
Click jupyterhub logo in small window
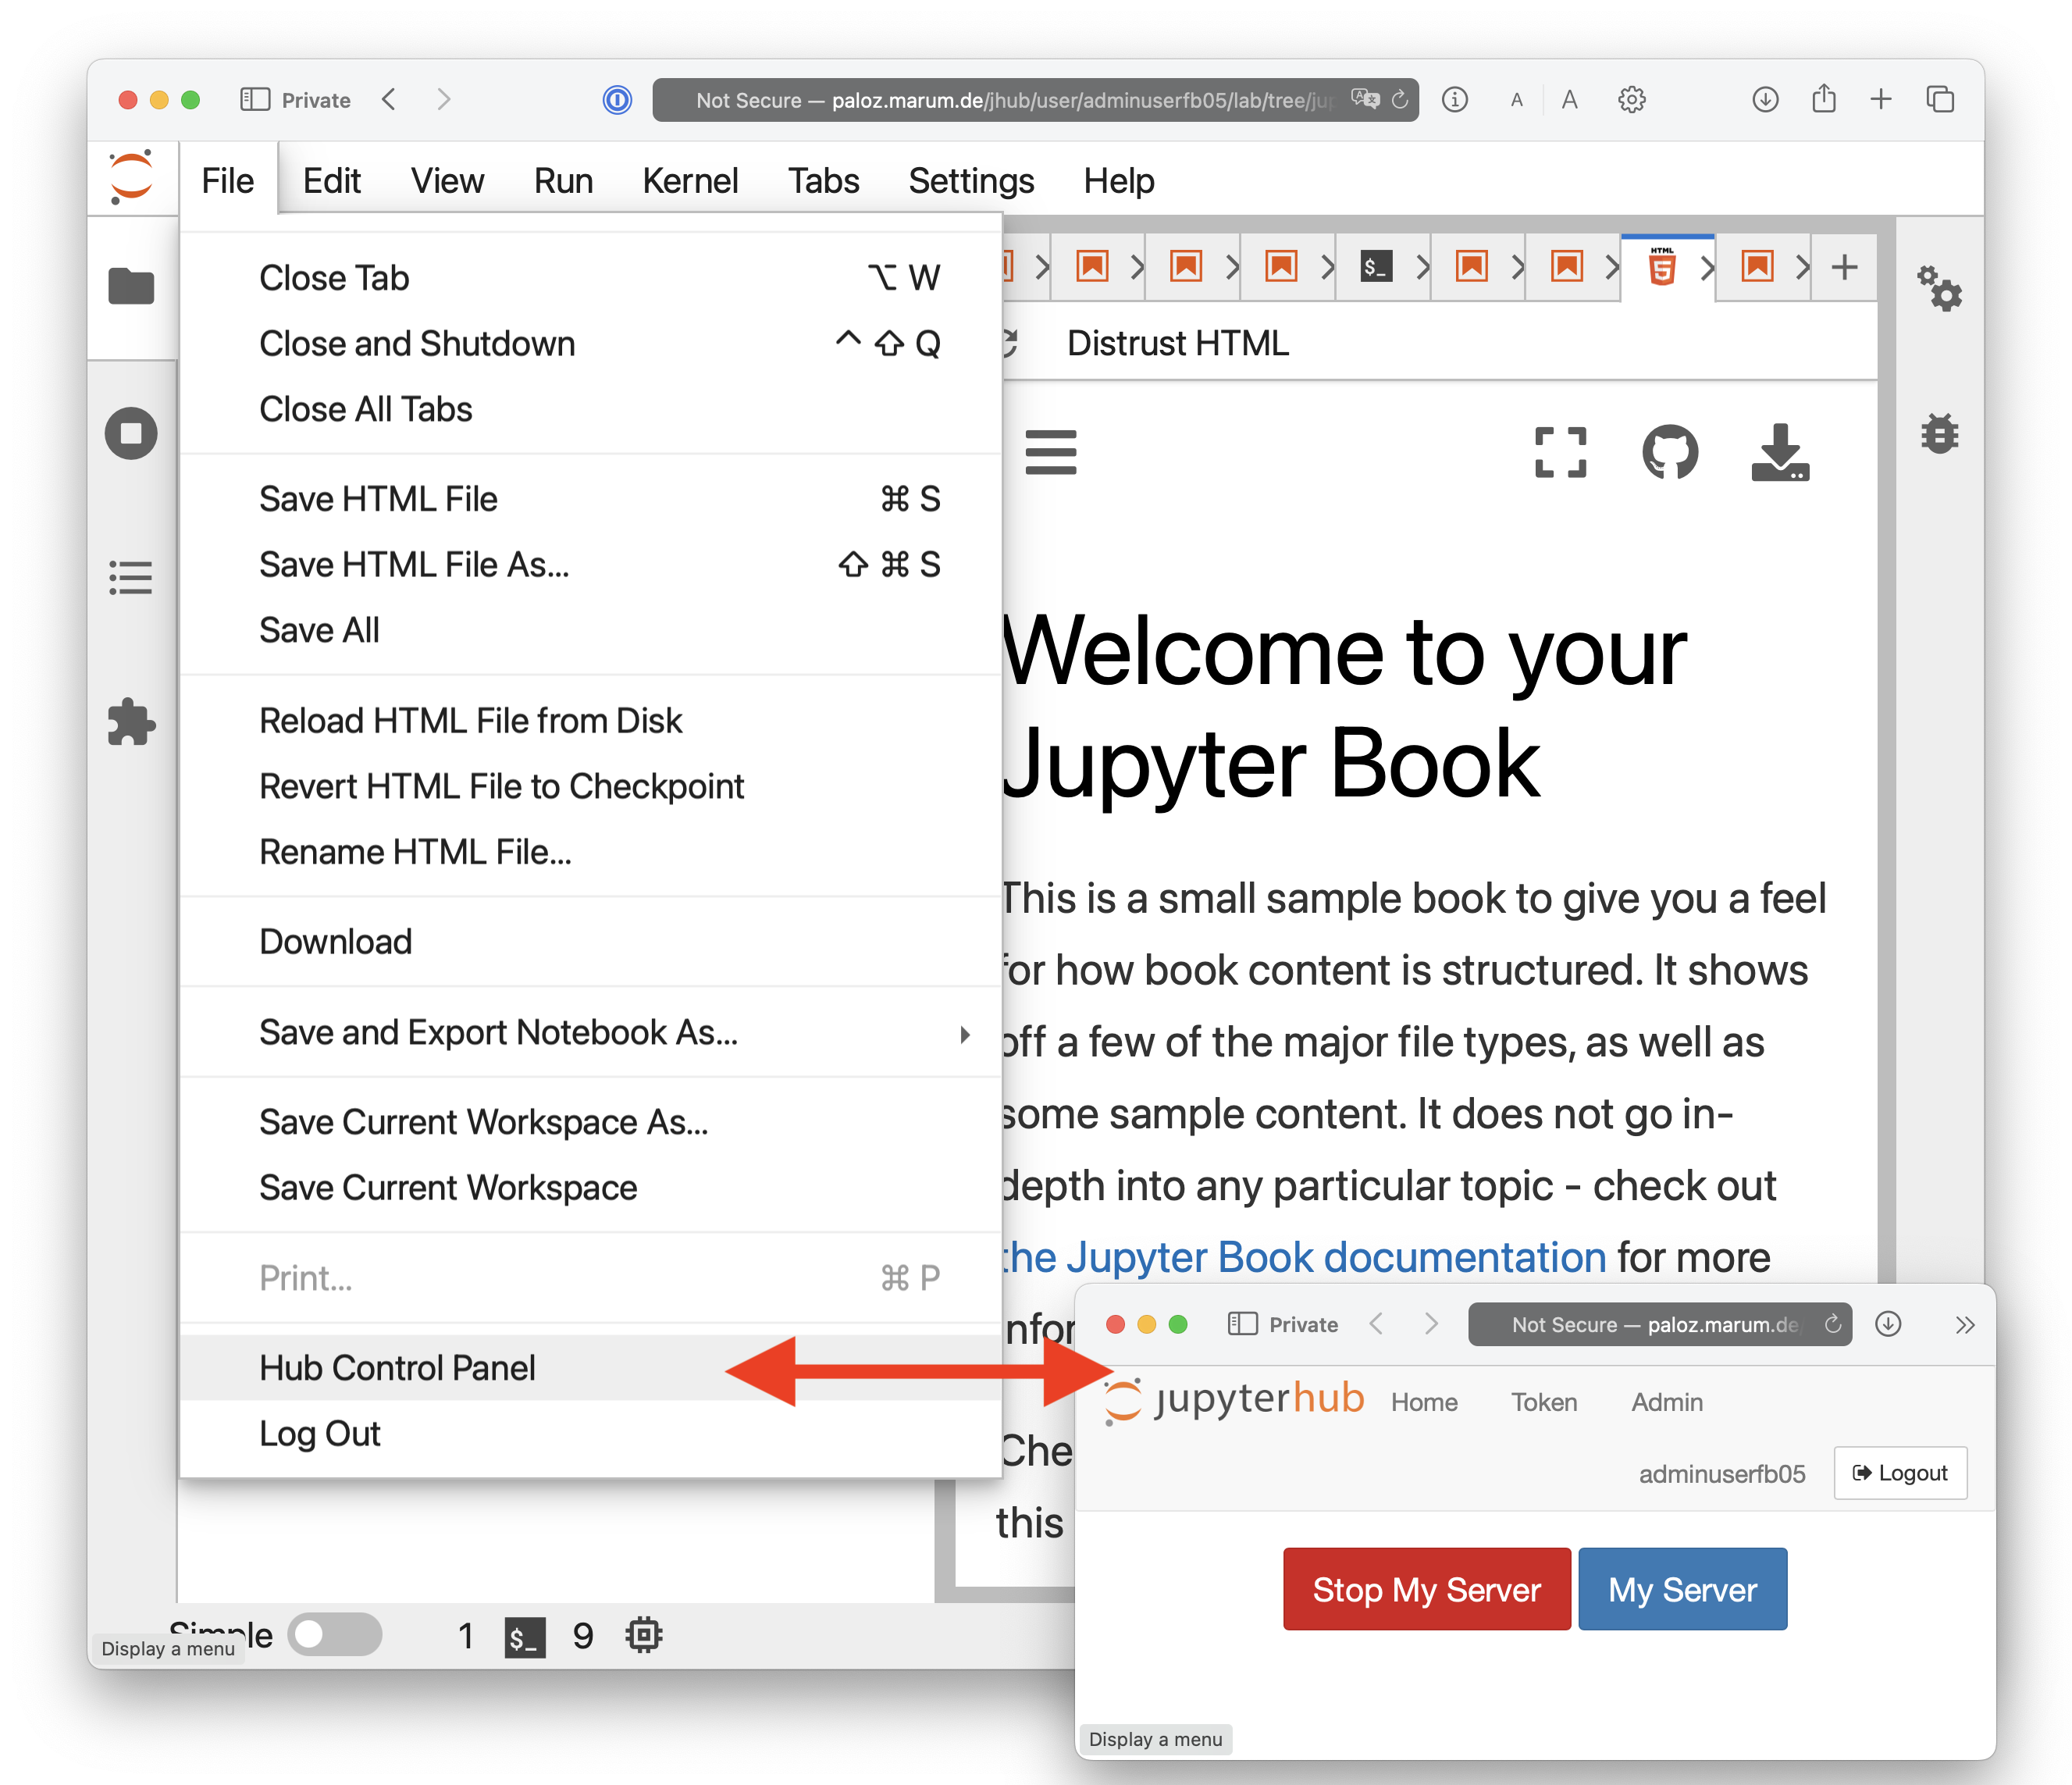(x=1235, y=1399)
